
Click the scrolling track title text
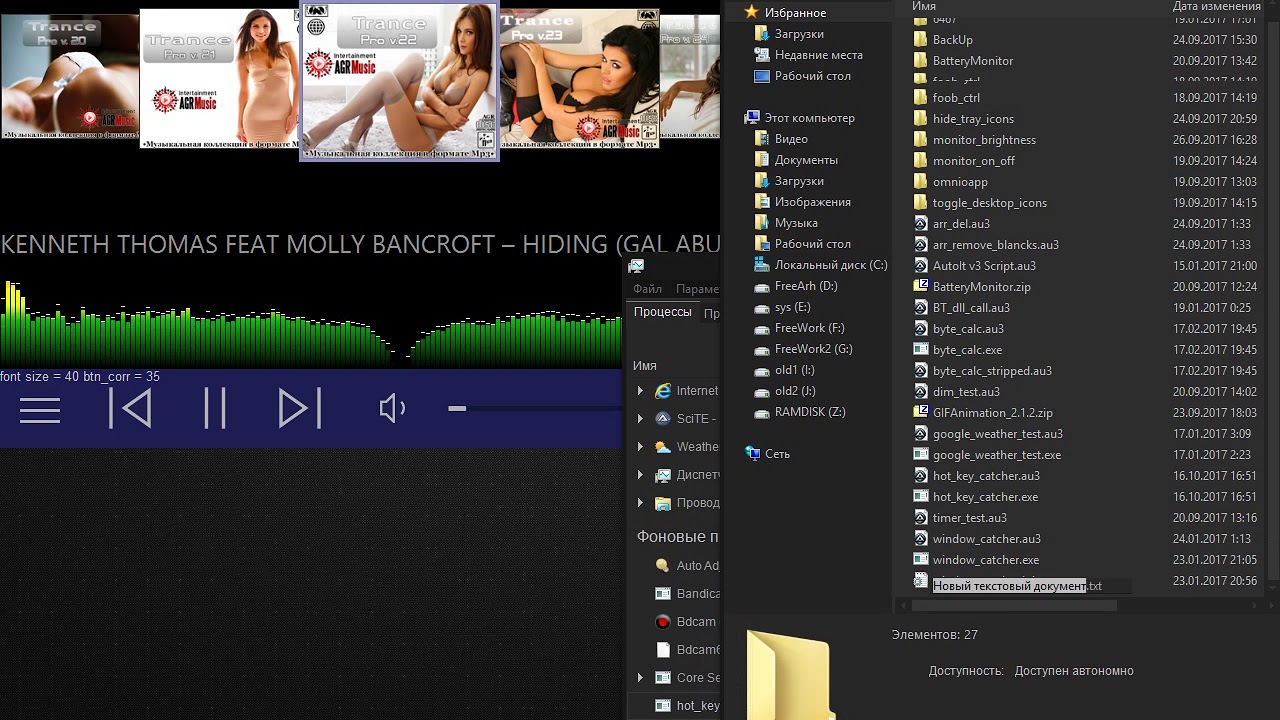tap(360, 245)
